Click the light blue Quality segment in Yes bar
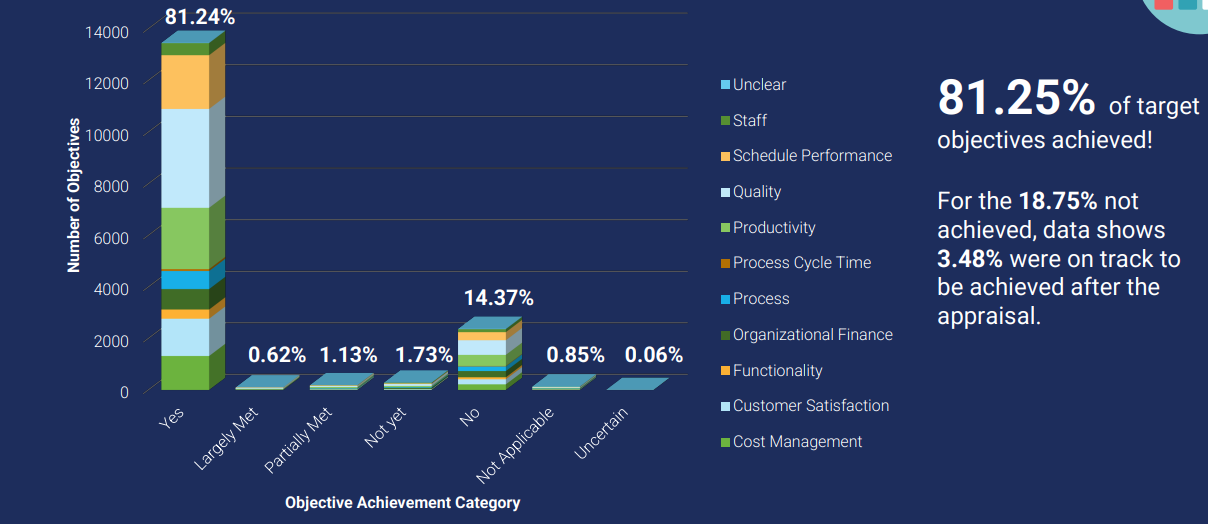The image size is (1208, 524). (x=185, y=158)
